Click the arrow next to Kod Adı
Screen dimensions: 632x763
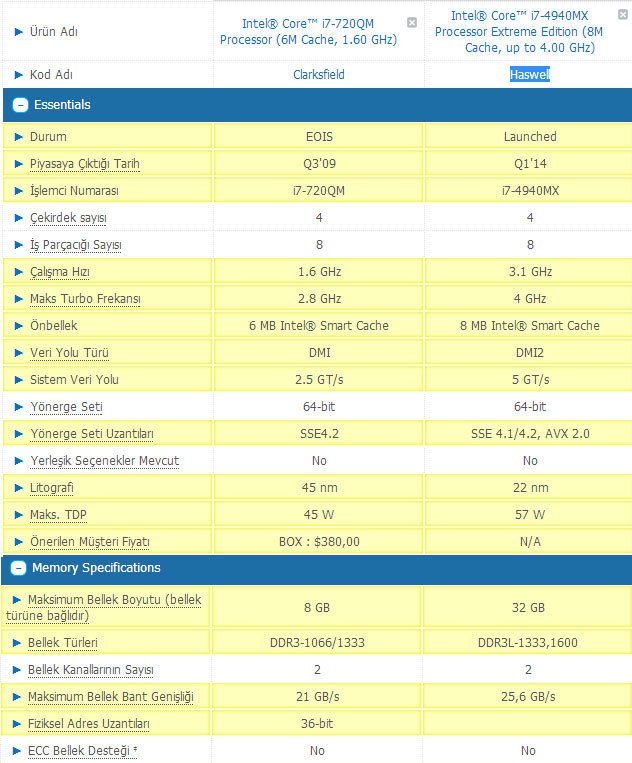(18, 75)
